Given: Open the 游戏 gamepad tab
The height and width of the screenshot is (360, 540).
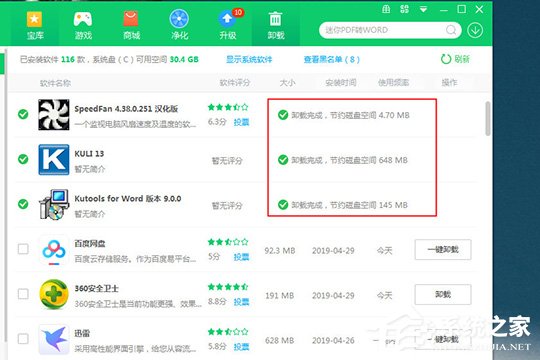Looking at the screenshot, I should click(x=83, y=25).
